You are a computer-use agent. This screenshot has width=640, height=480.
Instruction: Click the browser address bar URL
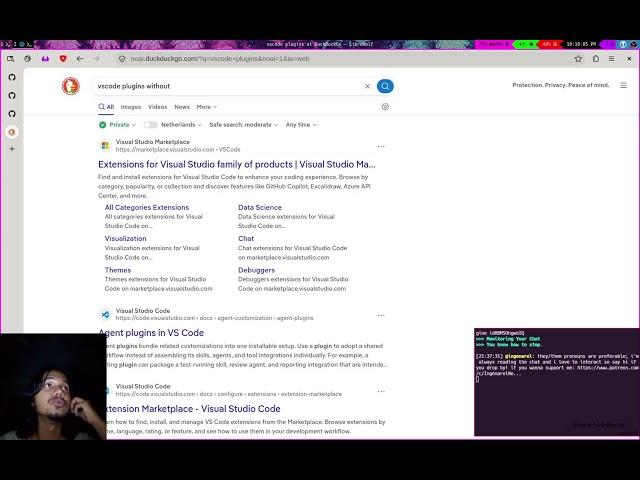point(220,59)
